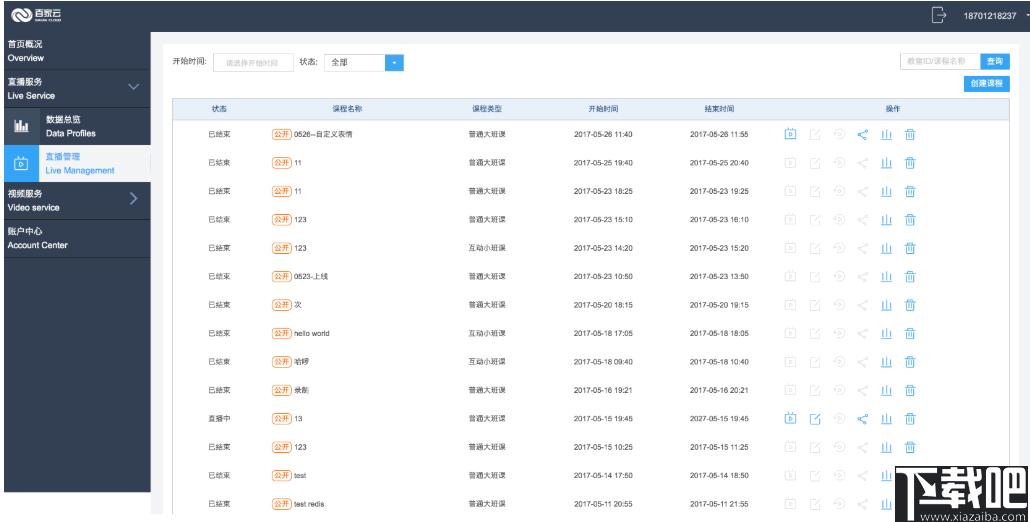The width and height of the screenshot is (1030, 522).
Task: Edit the live course 13
Action: [815, 419]
